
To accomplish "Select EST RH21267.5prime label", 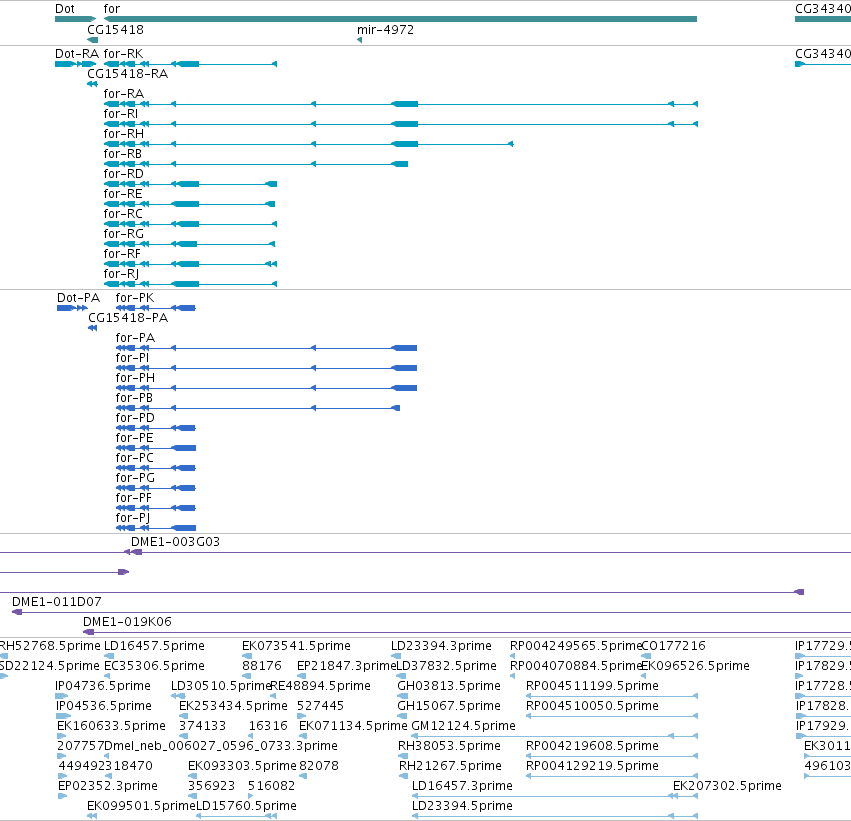I will [x=450, y=767].
